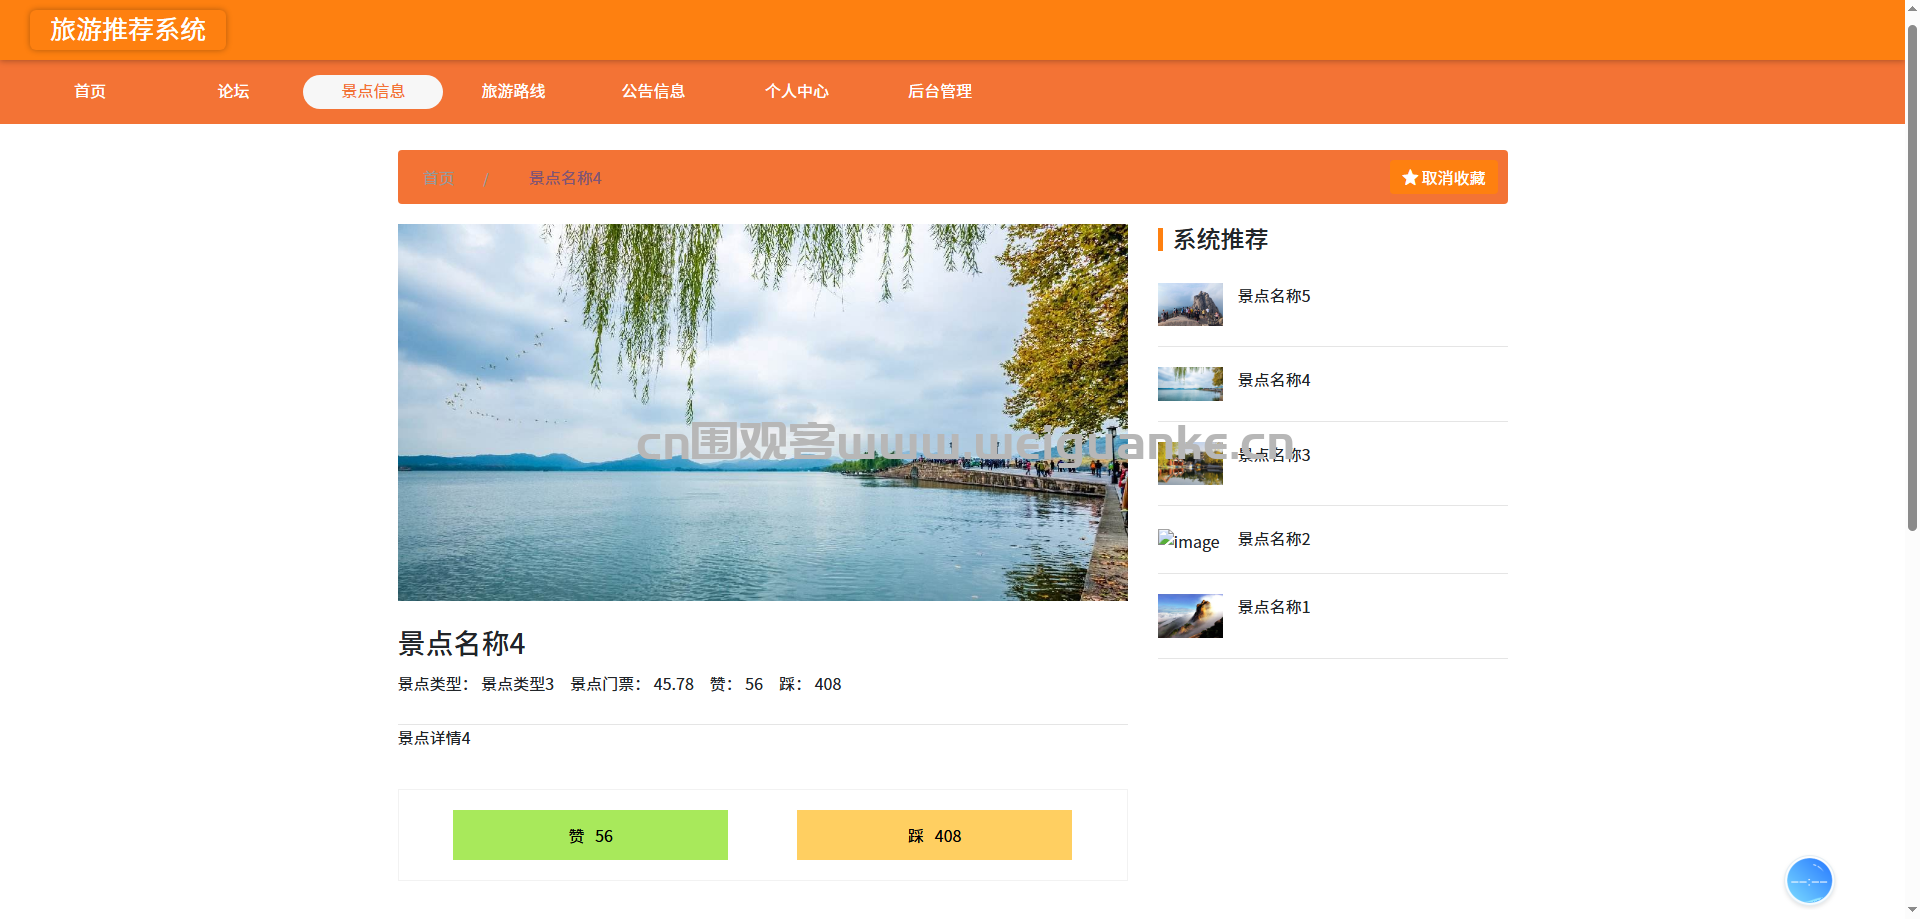Open recommended item 景点名称2
This screenshot has height=919, width=1920.
click(1274, 539)
